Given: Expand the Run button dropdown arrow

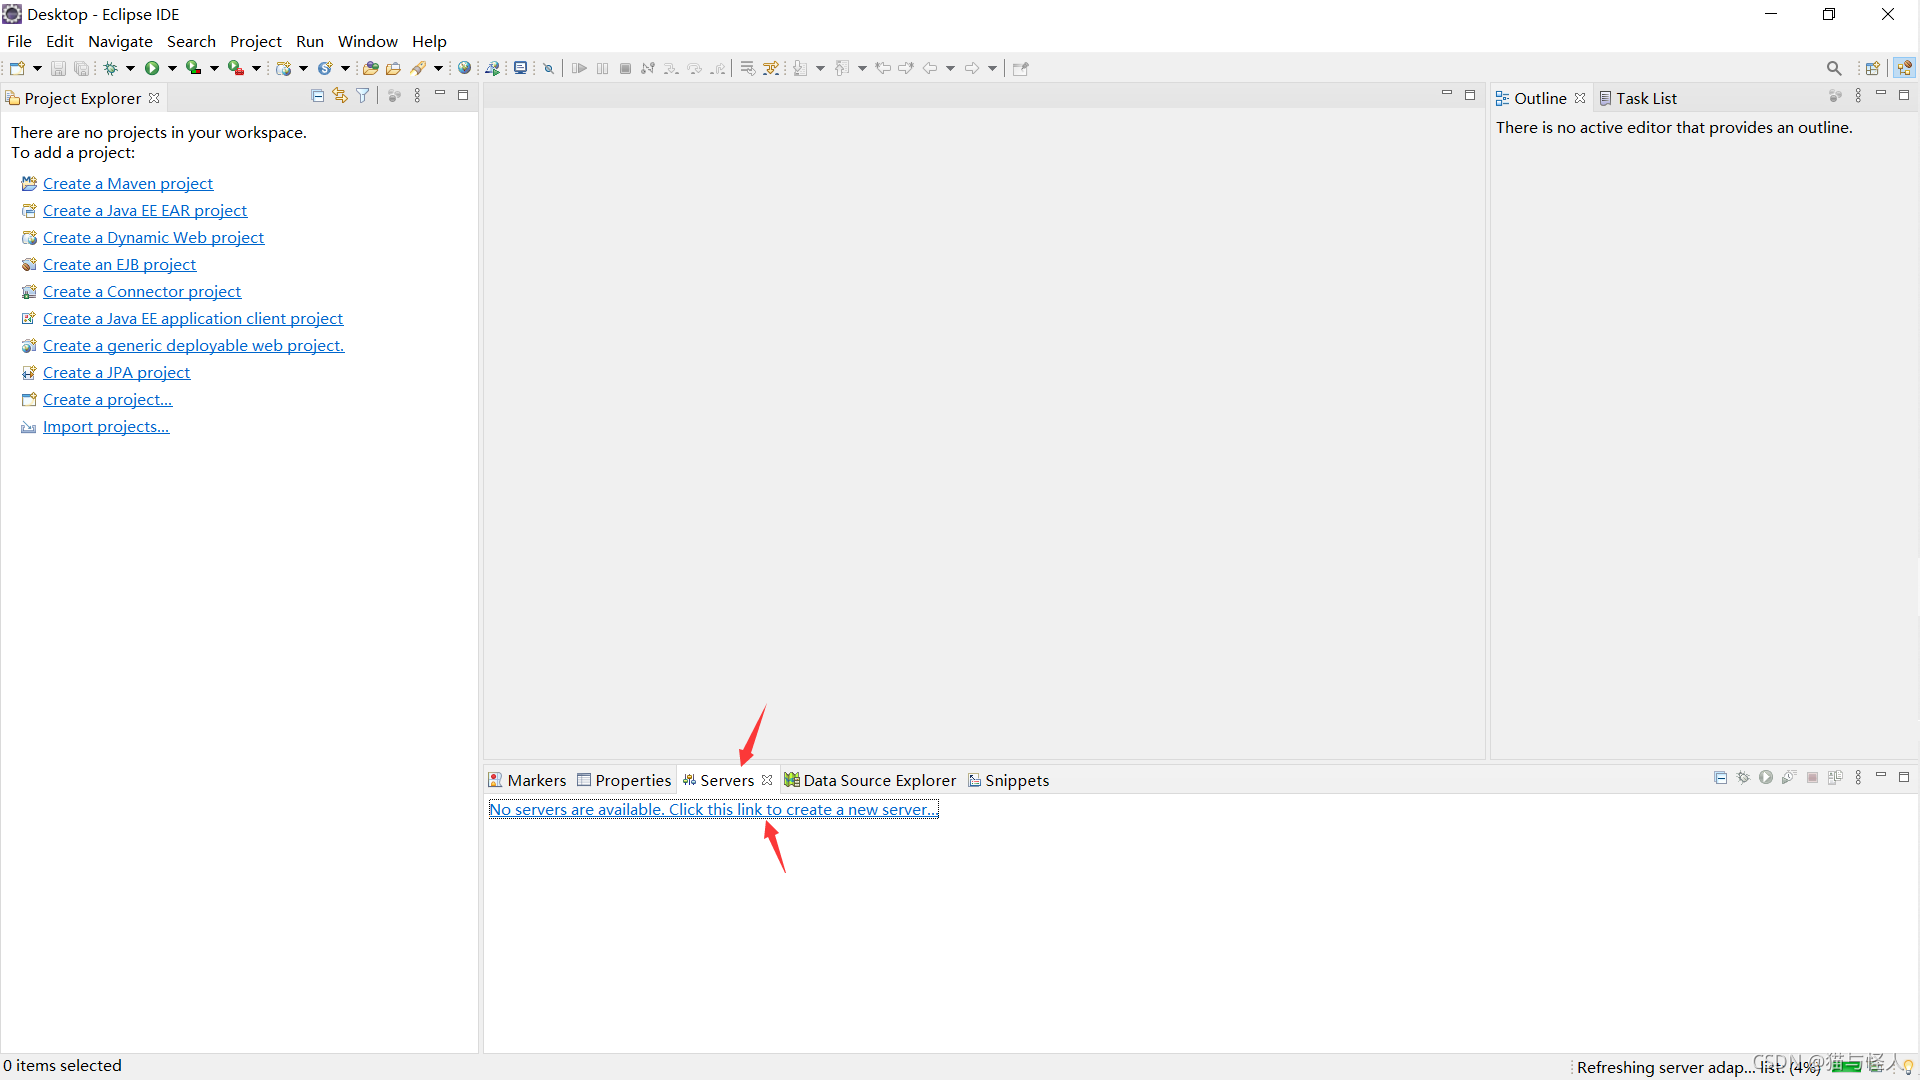Looking at the screenshot, I should [172, 68].
